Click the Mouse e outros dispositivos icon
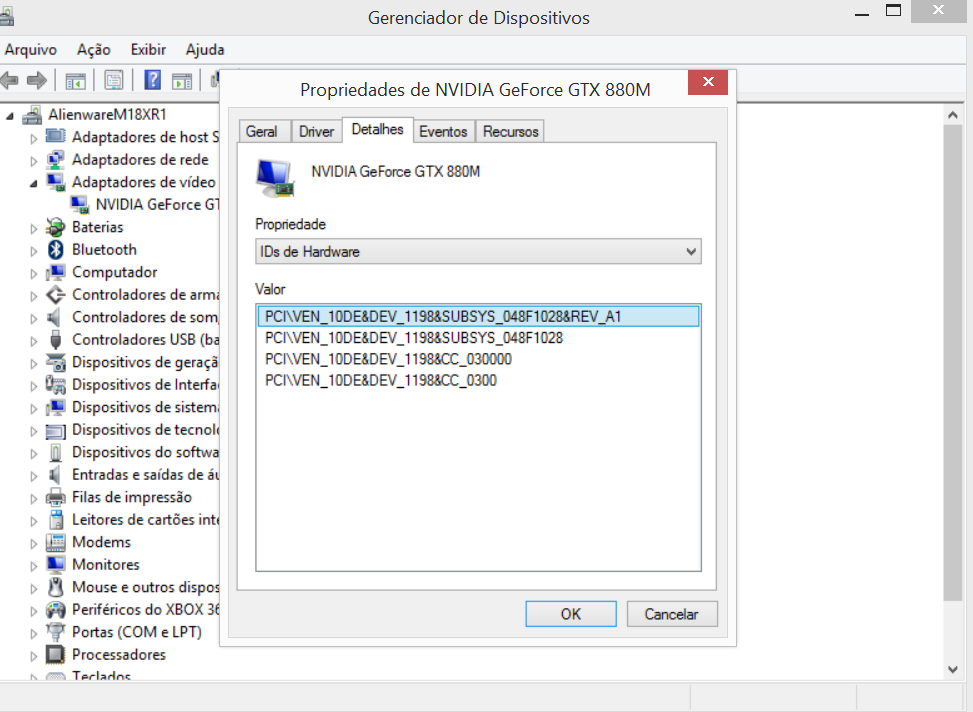This screenshot has height=712, width=973. click(x=56, y=587)
